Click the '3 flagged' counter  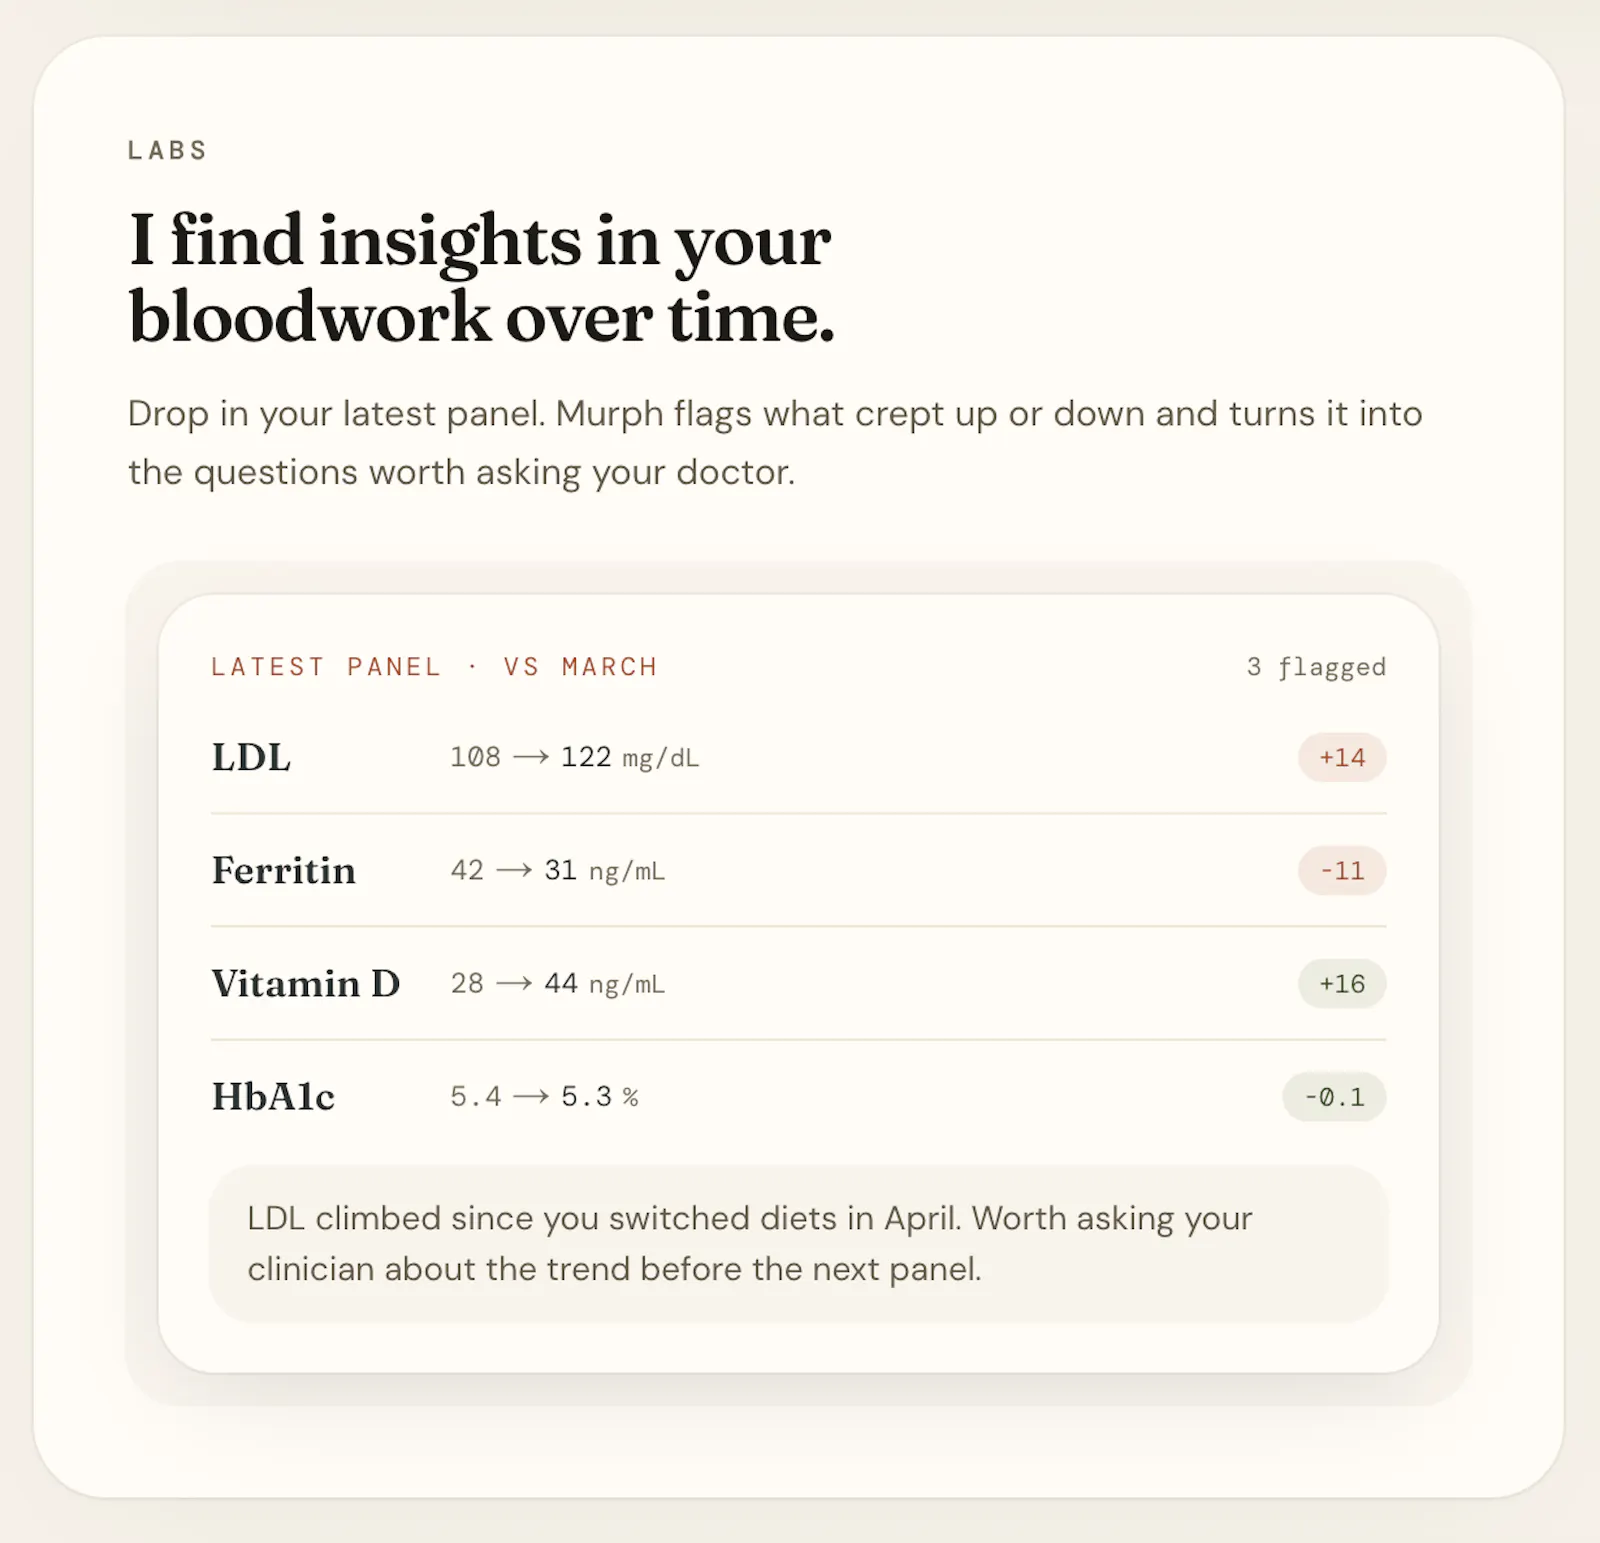pyautogui.click(x=1316, y=667)
